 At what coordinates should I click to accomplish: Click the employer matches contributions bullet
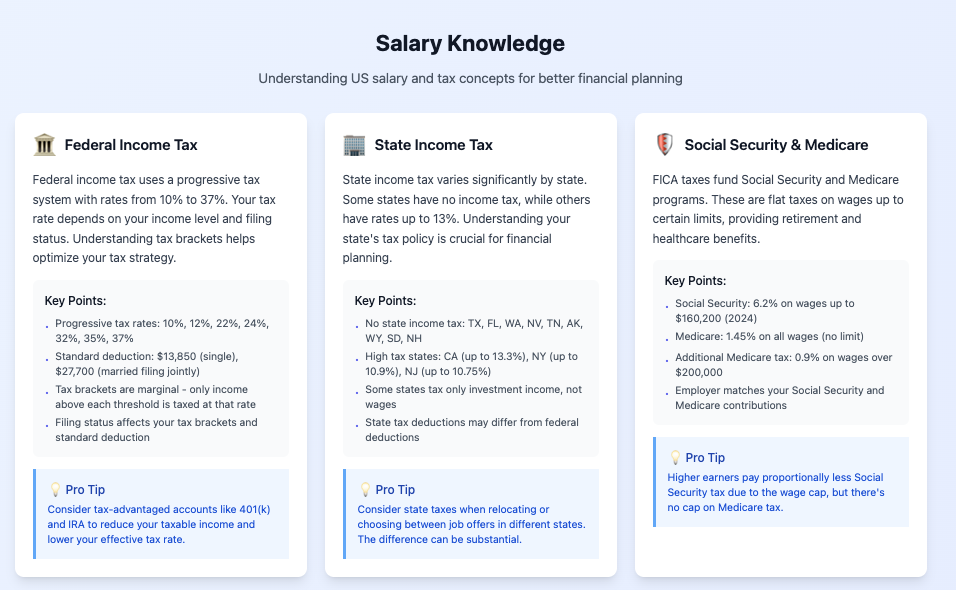780,398
